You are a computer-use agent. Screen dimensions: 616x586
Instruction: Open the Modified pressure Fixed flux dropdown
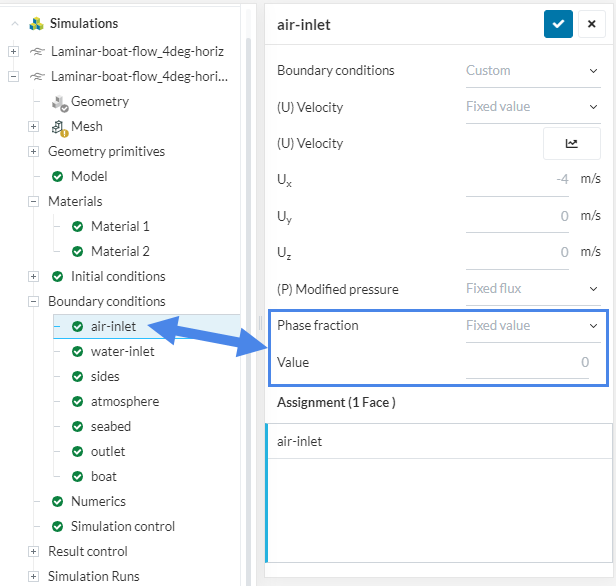click(x=532, y=289)
